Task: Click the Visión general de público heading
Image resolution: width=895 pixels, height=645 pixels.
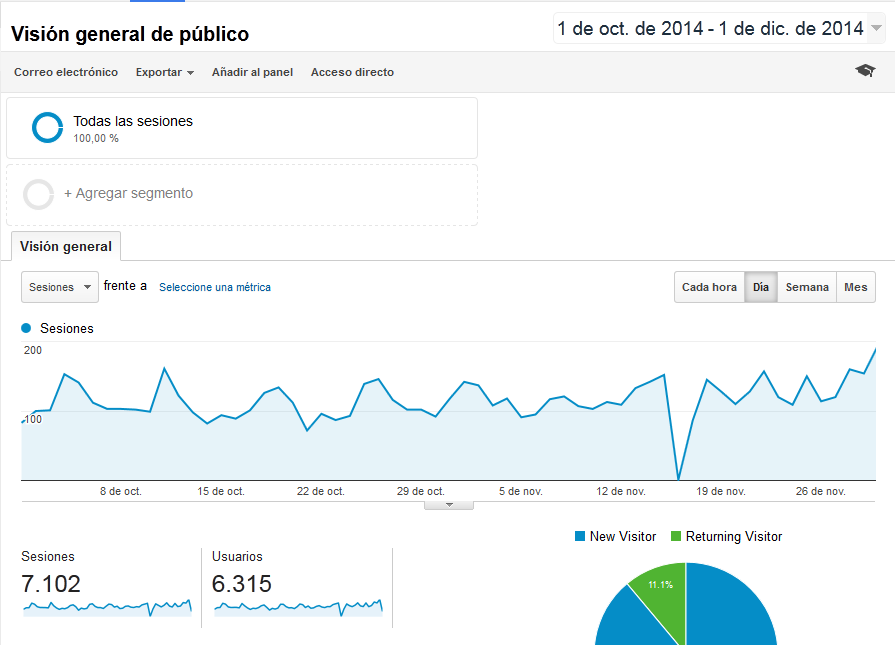Action: 130,34
